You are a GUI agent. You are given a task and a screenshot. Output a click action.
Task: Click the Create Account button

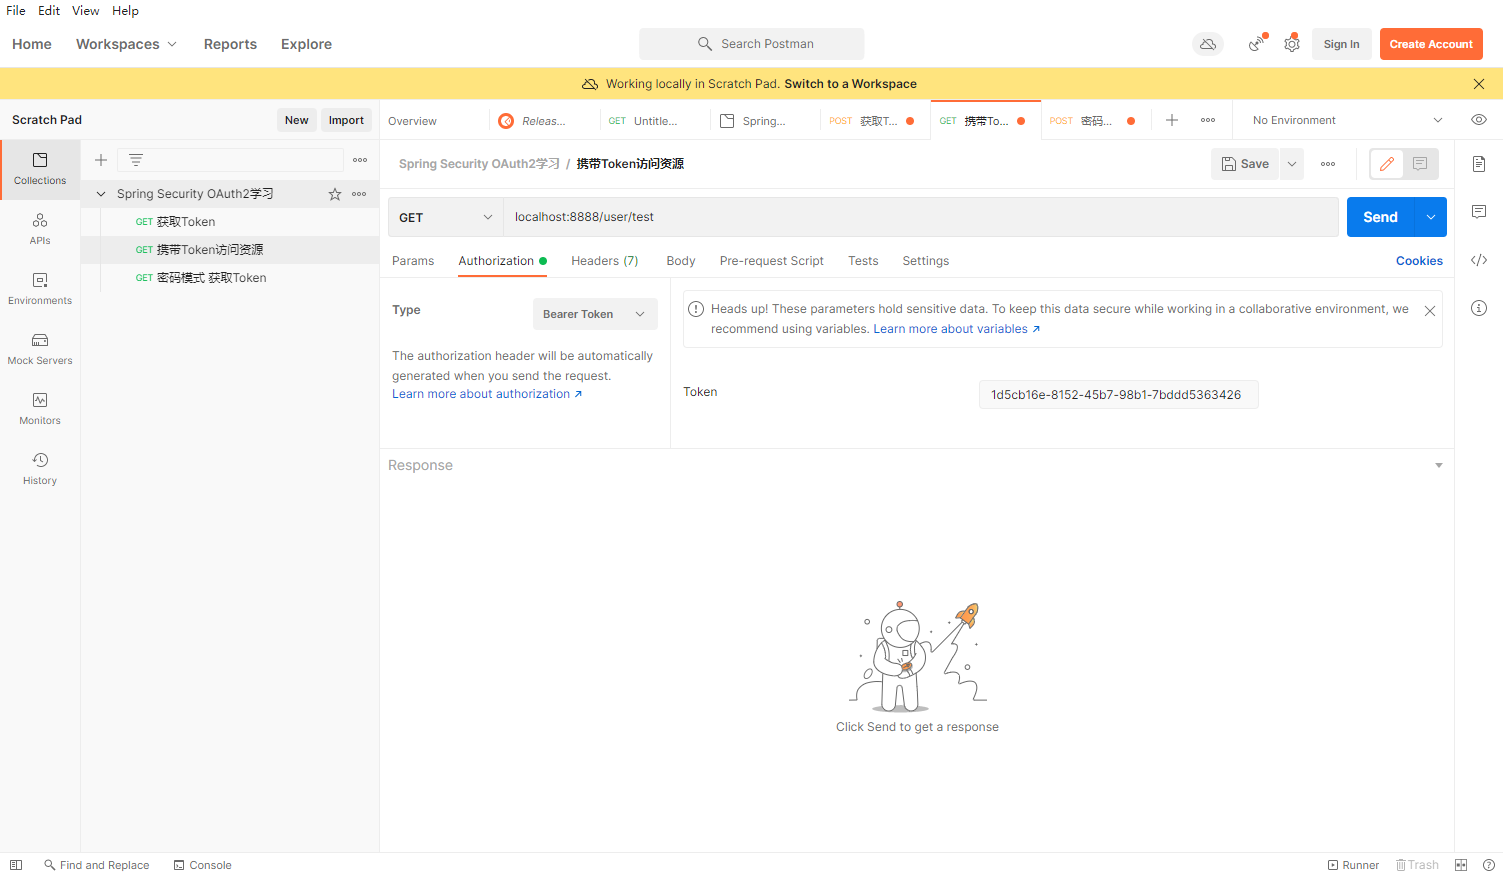[1431, 44]
